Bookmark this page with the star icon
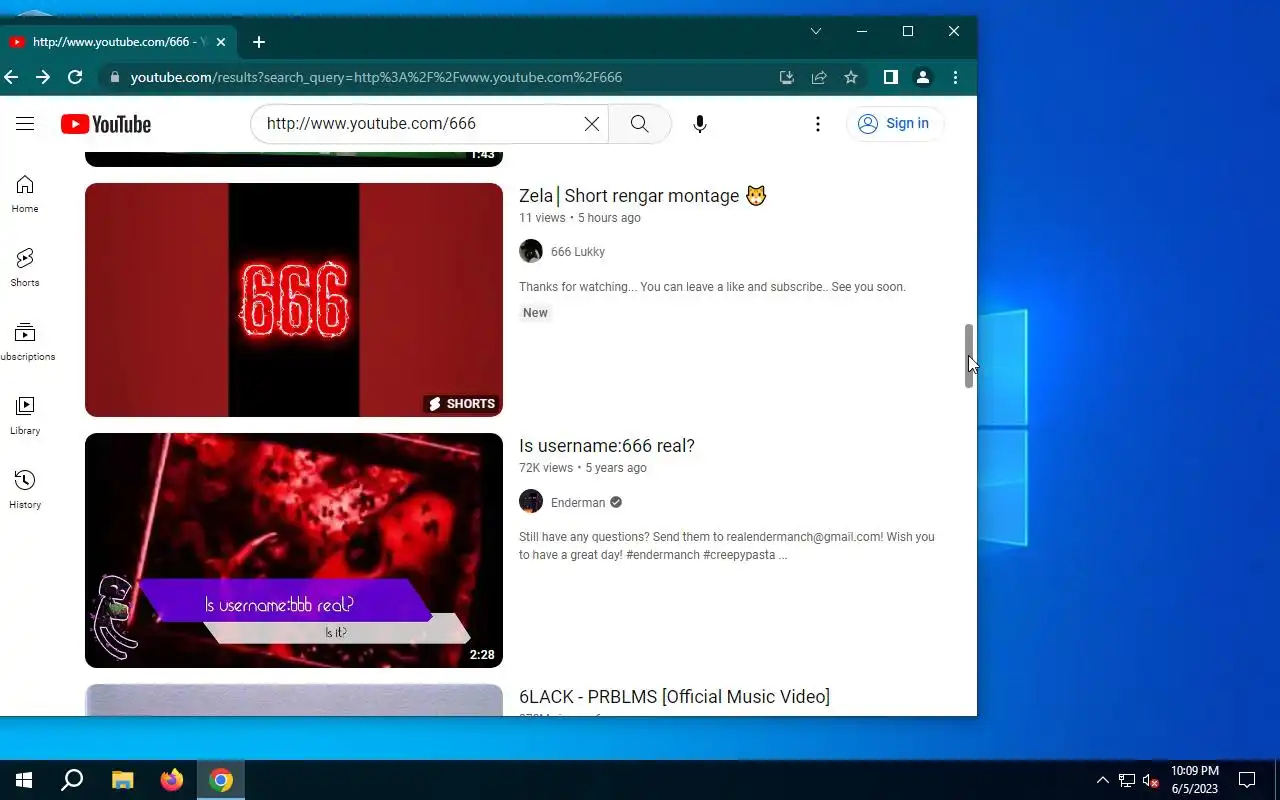The width and height of the screenshot is (1280, 800). click(851, 77)
